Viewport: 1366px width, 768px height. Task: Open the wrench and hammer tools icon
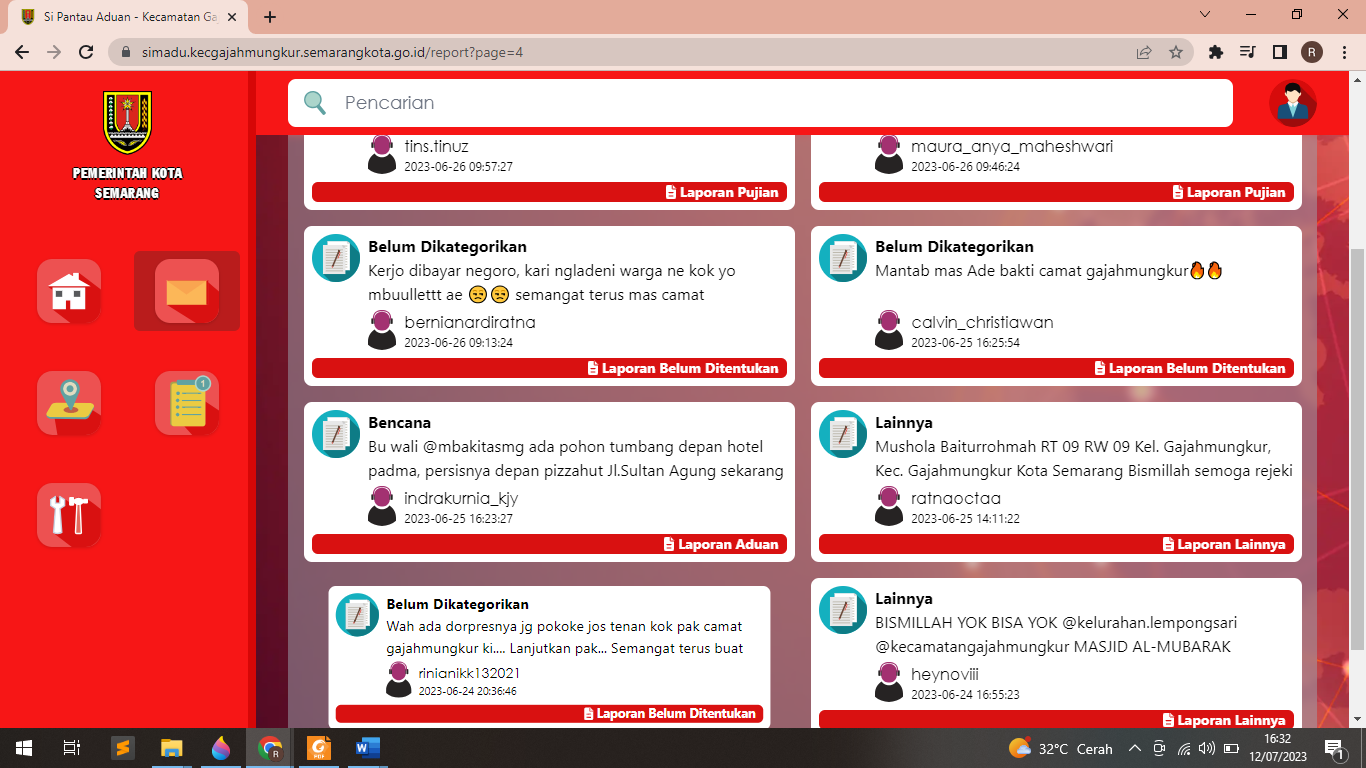[x=69, y=515]
